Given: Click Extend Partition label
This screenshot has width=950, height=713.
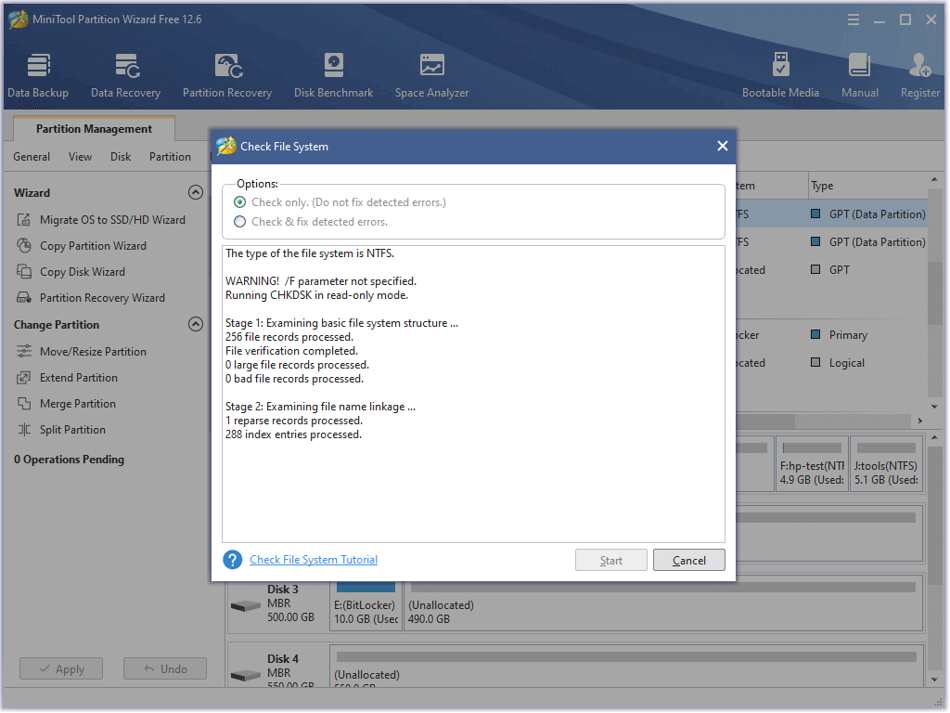Looking at the screenshot, I should (x=79, y=377).
